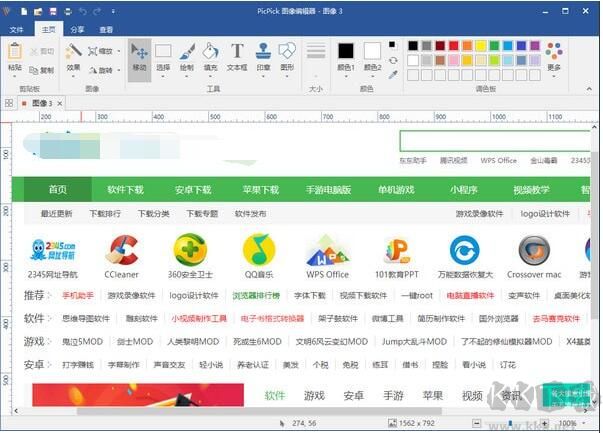Expand the Shapes tool dropdown arrow

pos(287,76)
